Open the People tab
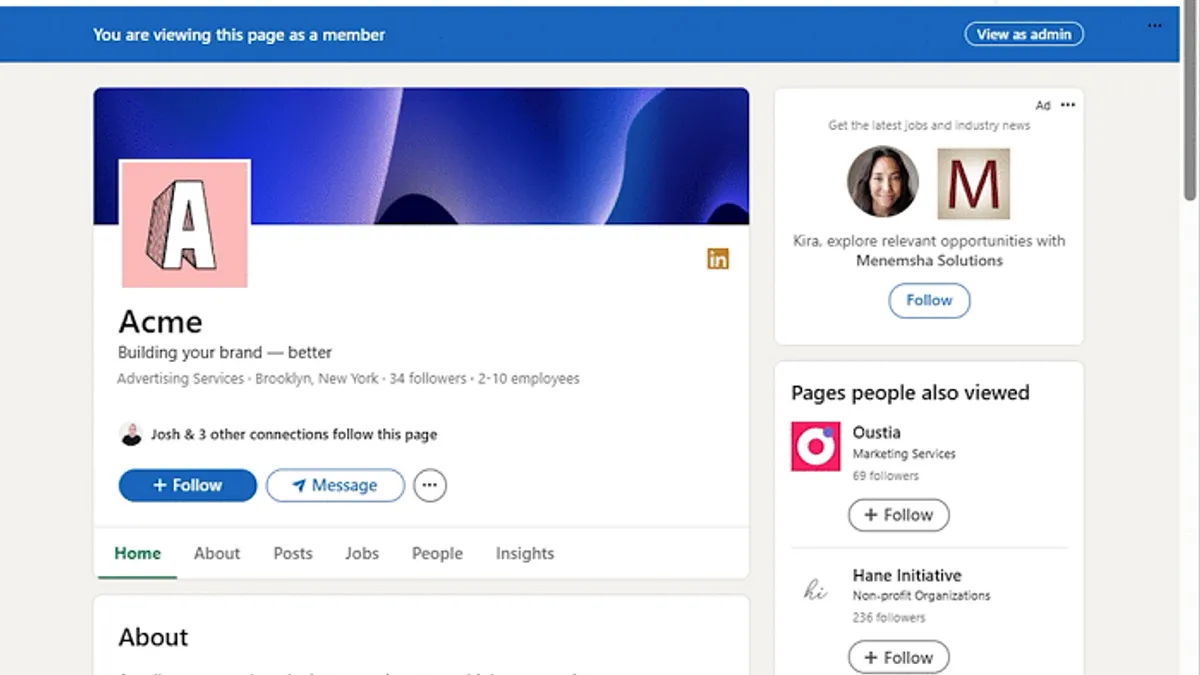Viewport: 1200px width, 675px height. [x=437, y=553]
